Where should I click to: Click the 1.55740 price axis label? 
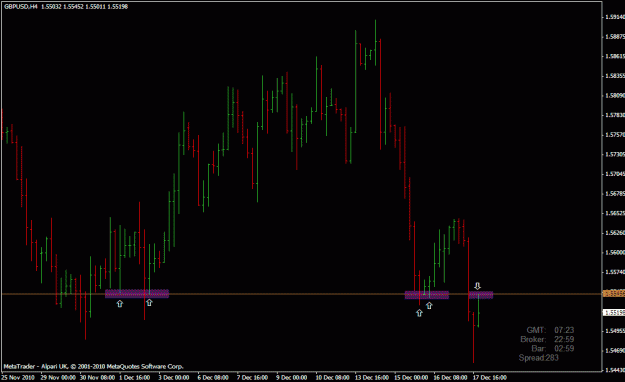tap(615, 272)
